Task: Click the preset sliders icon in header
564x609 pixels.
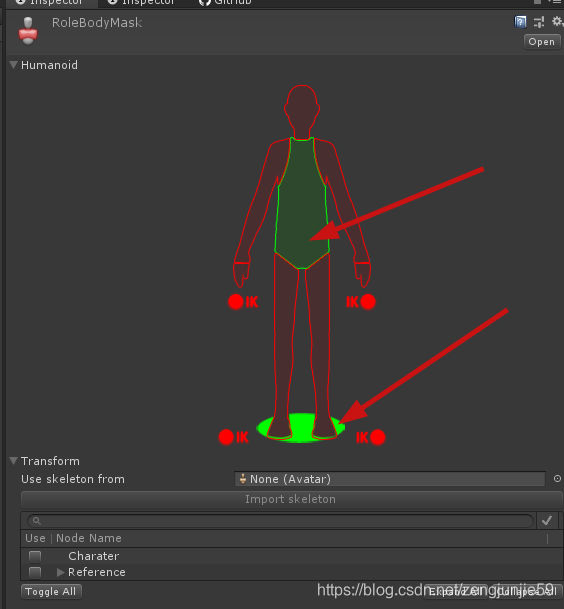Action: point(539,22)
